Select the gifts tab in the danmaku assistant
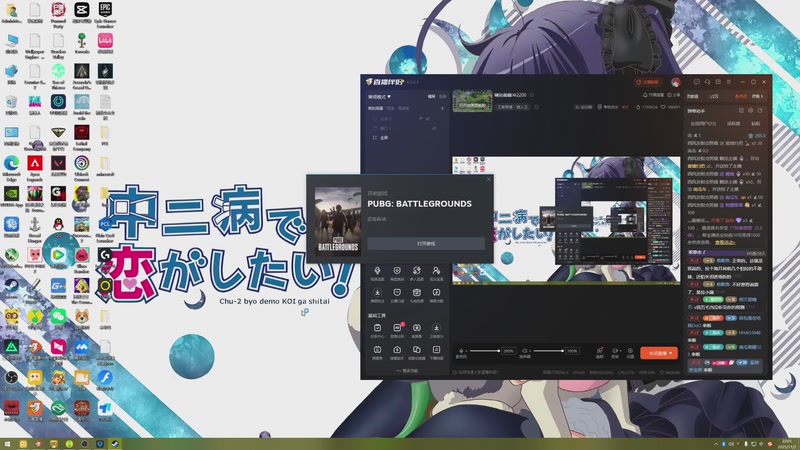The image size is (800, 450). click(756, 123)
